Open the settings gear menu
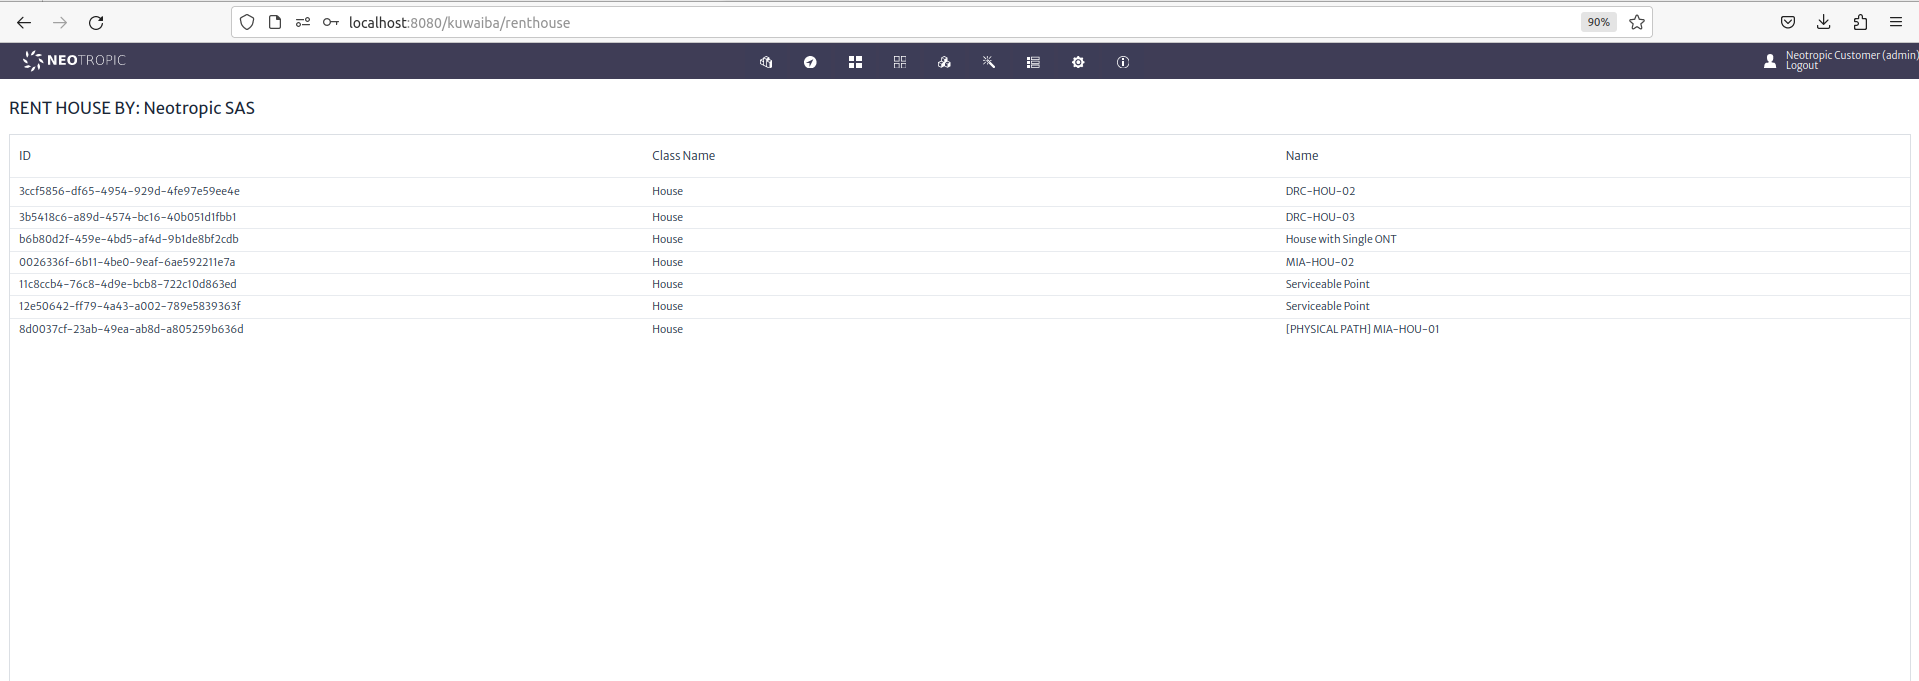Screen dimensions: 1919x681 pyautogui.click(x=1078, y=62)
